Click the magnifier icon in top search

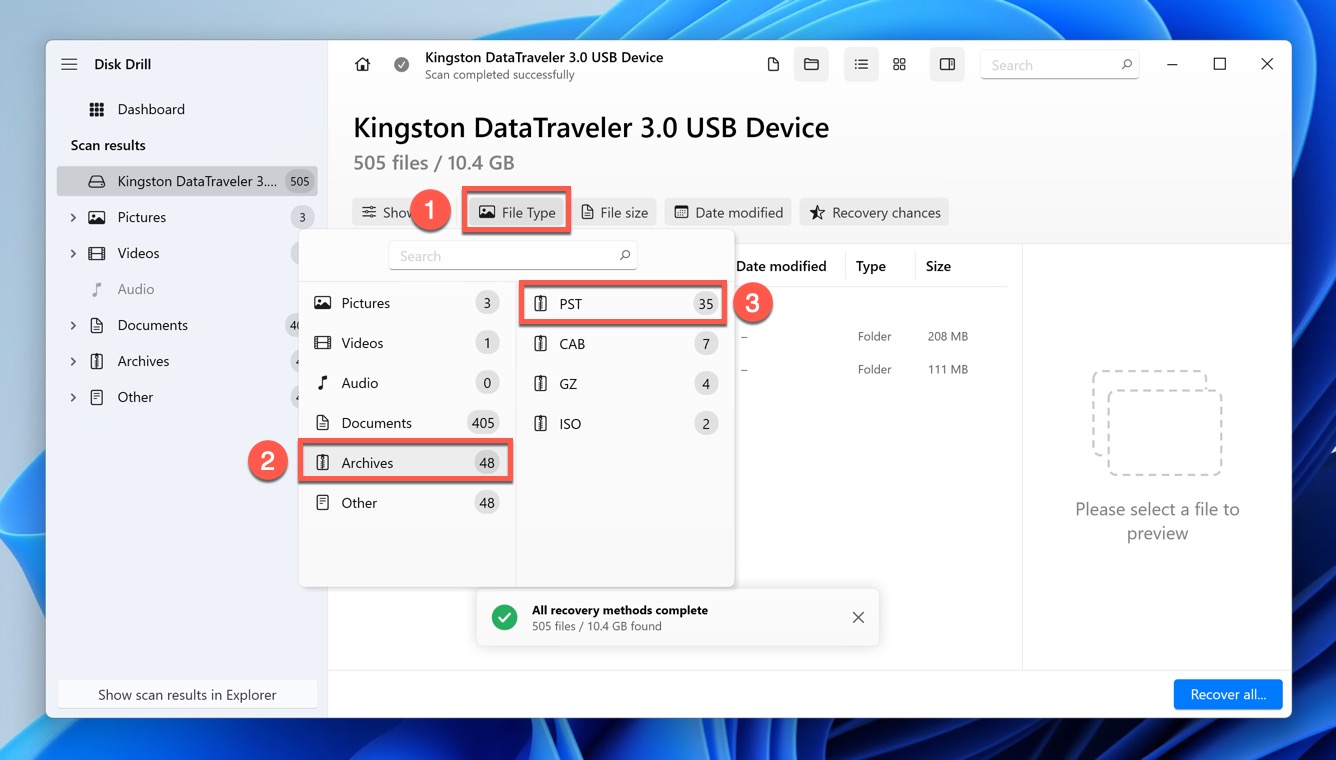pyautogui.click(x=1126, y=64)
